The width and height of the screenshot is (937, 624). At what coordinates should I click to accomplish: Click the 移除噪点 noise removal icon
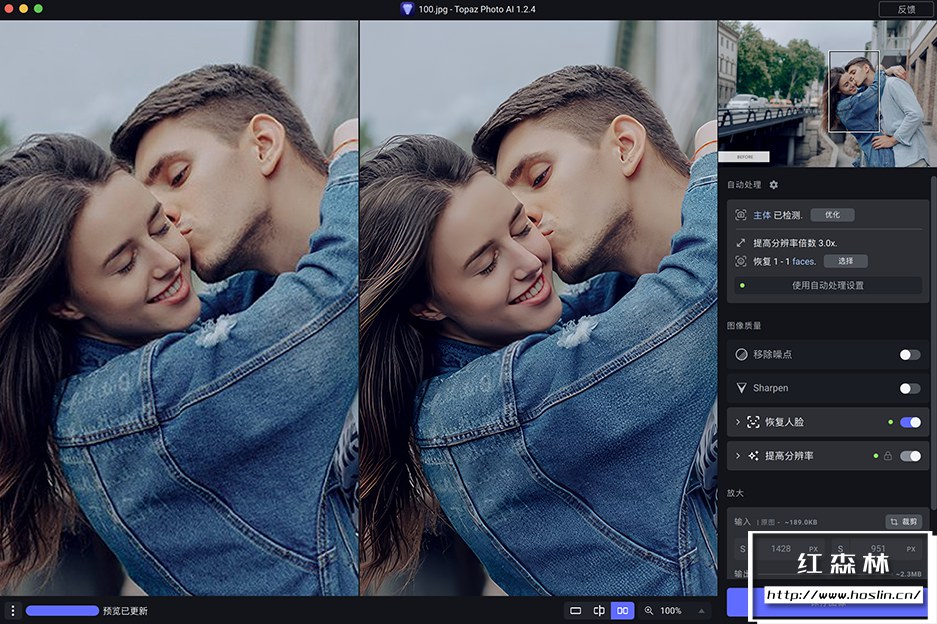(x=741, y=354)
